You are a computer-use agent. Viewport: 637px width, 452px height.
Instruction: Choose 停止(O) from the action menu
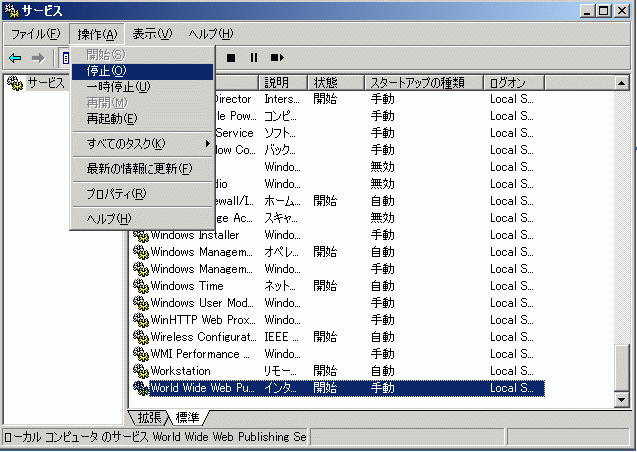click(x=142, y=71)
